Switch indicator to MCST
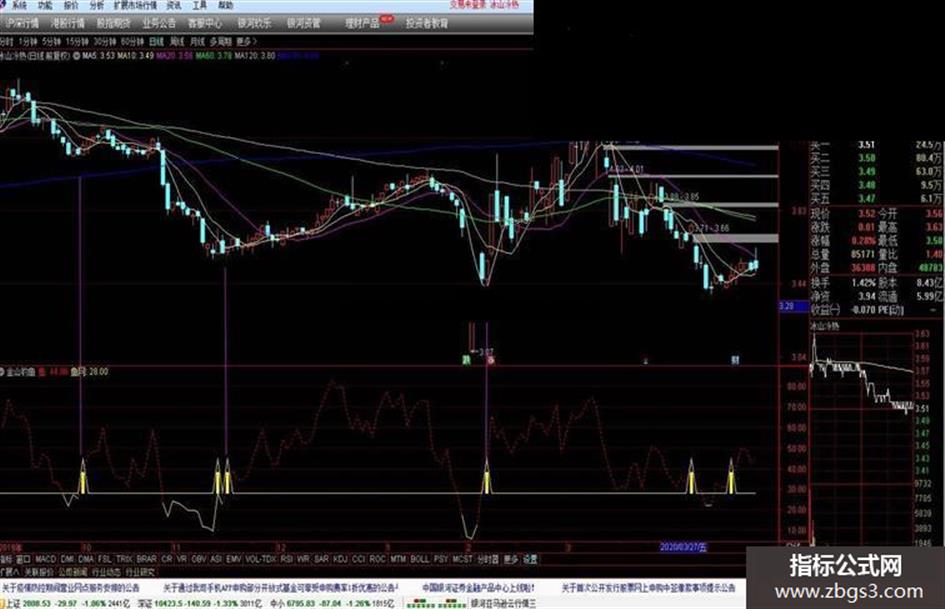This screenshot has height=609, width=945. point(463,560)
